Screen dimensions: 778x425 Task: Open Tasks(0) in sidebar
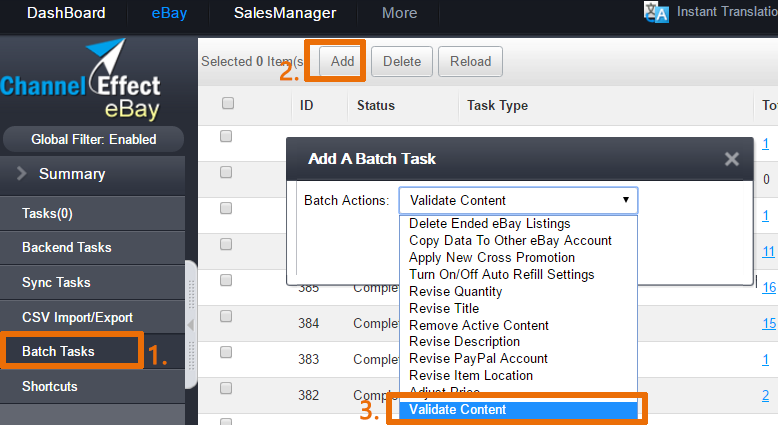92,213
